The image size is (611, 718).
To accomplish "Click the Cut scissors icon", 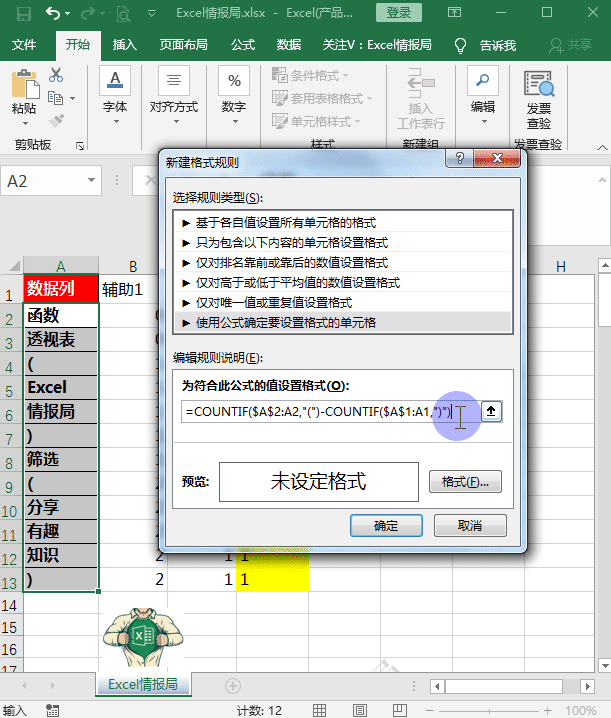I will click(x=56, y=75).
